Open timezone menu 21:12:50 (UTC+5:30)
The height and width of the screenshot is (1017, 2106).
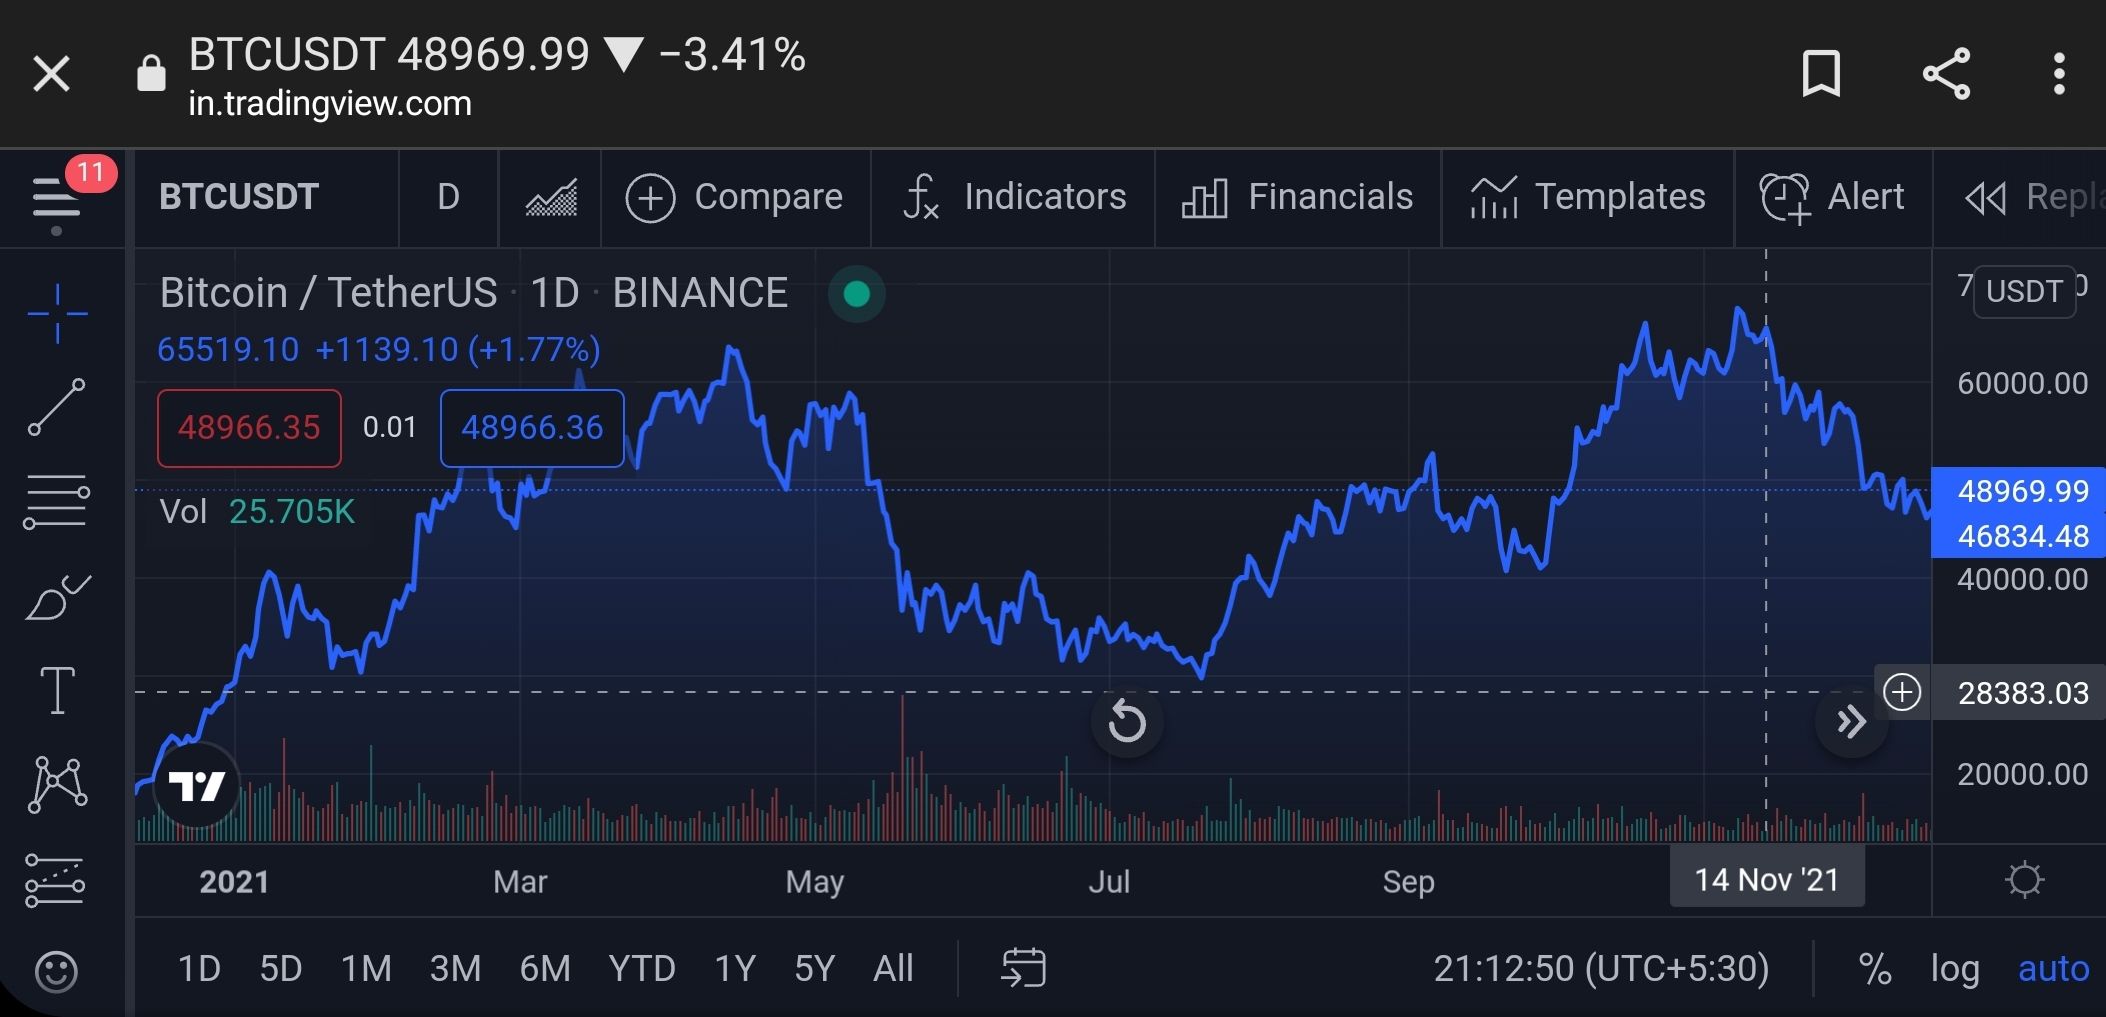tap(1601, 968)
